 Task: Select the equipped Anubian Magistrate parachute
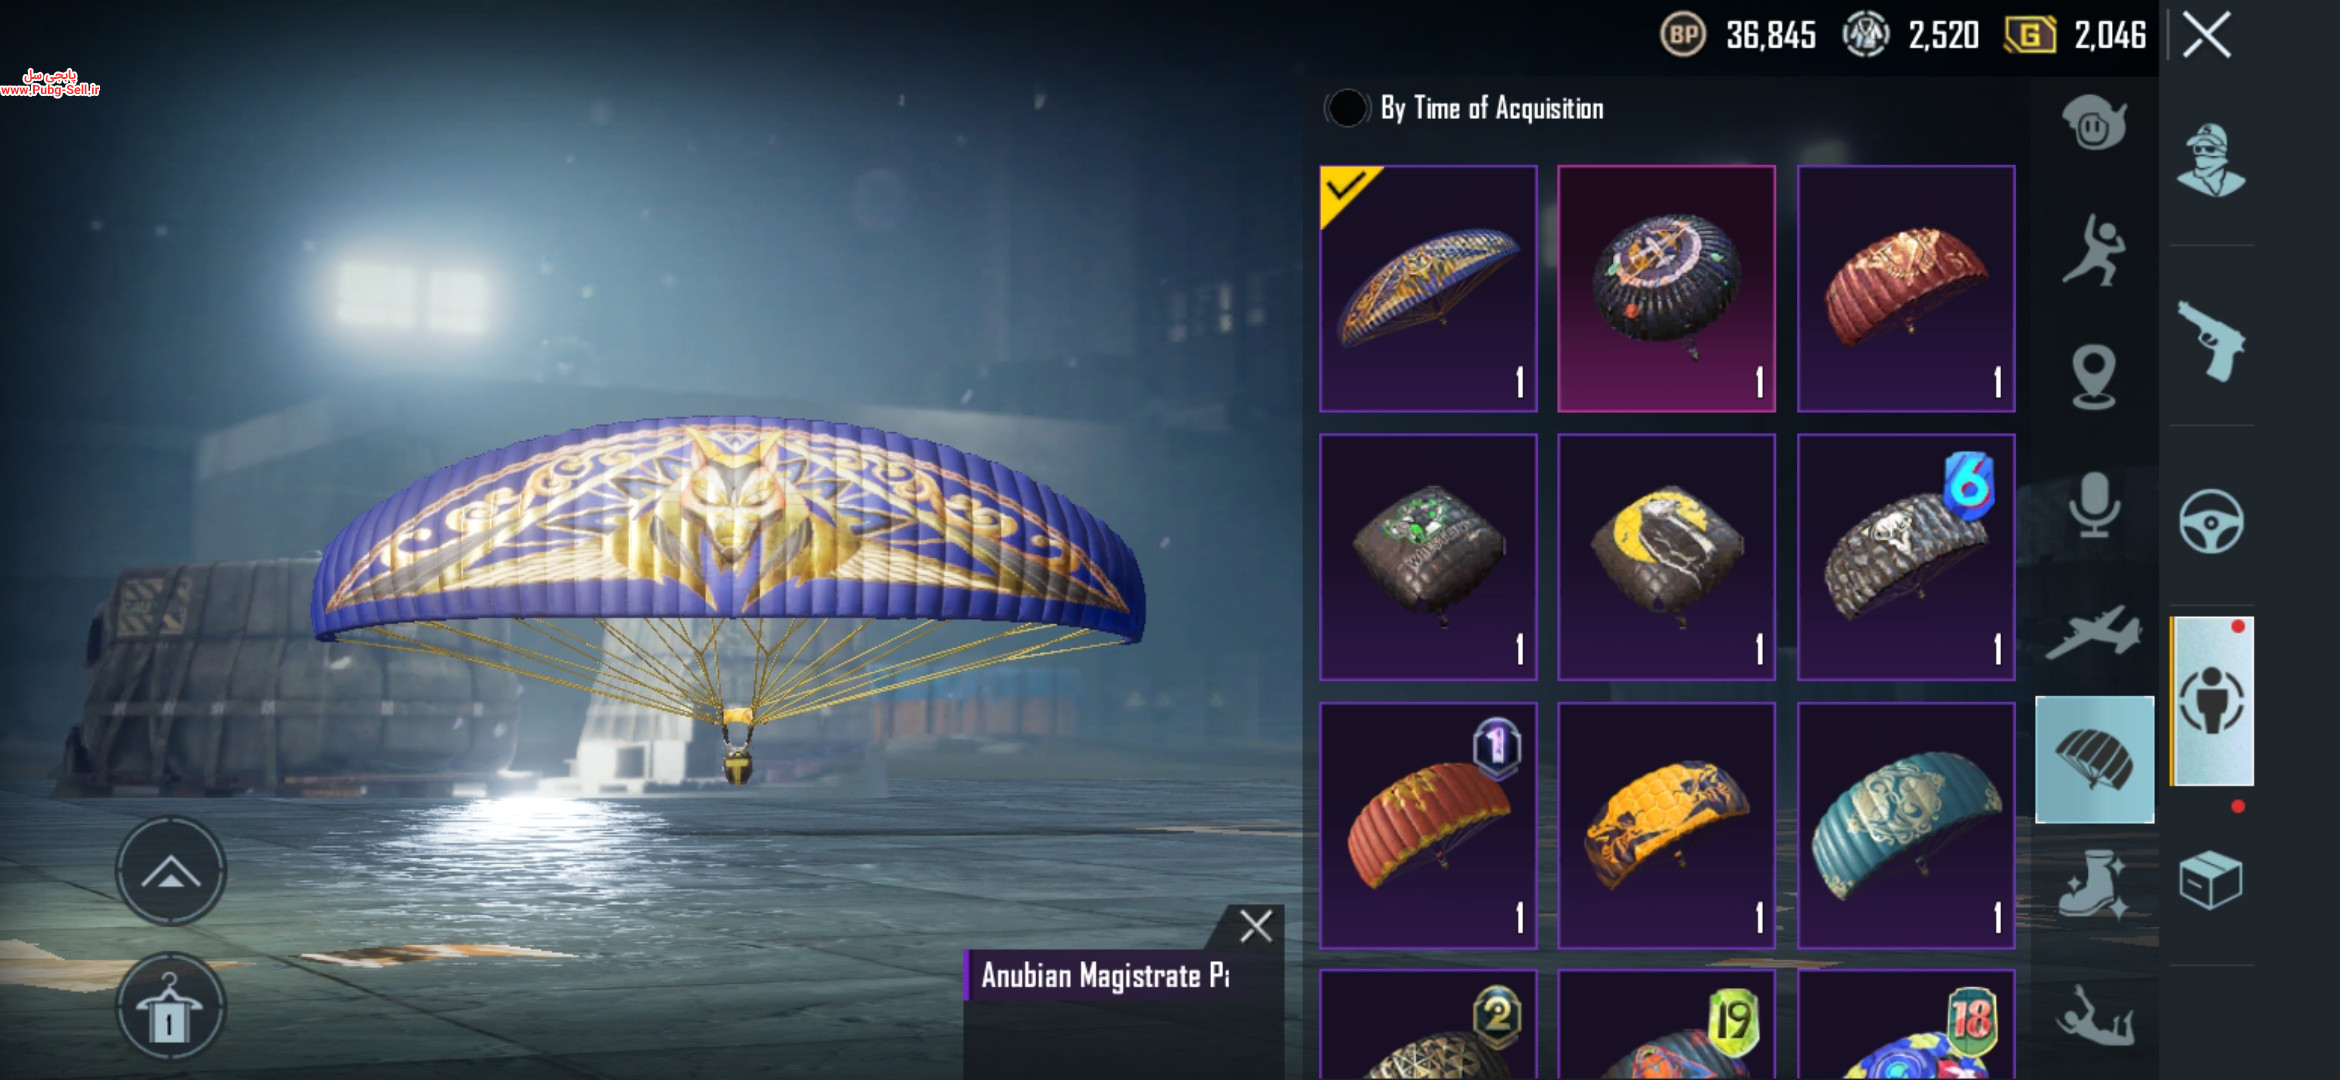(1428, 288)
